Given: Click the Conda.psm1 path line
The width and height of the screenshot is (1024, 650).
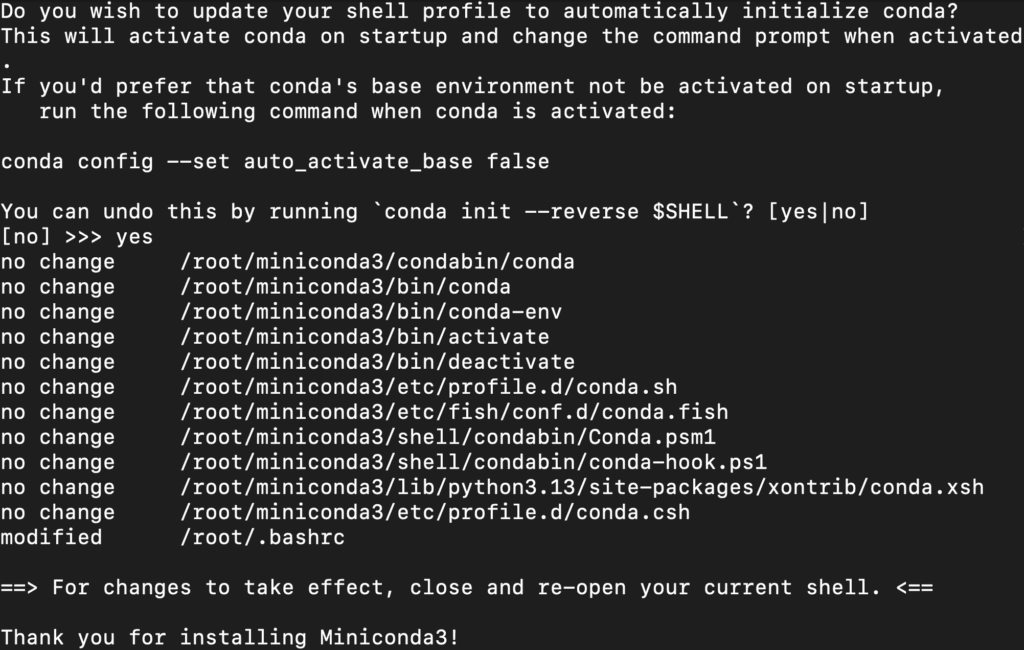Looking at the screenshot, I should 448,437.
